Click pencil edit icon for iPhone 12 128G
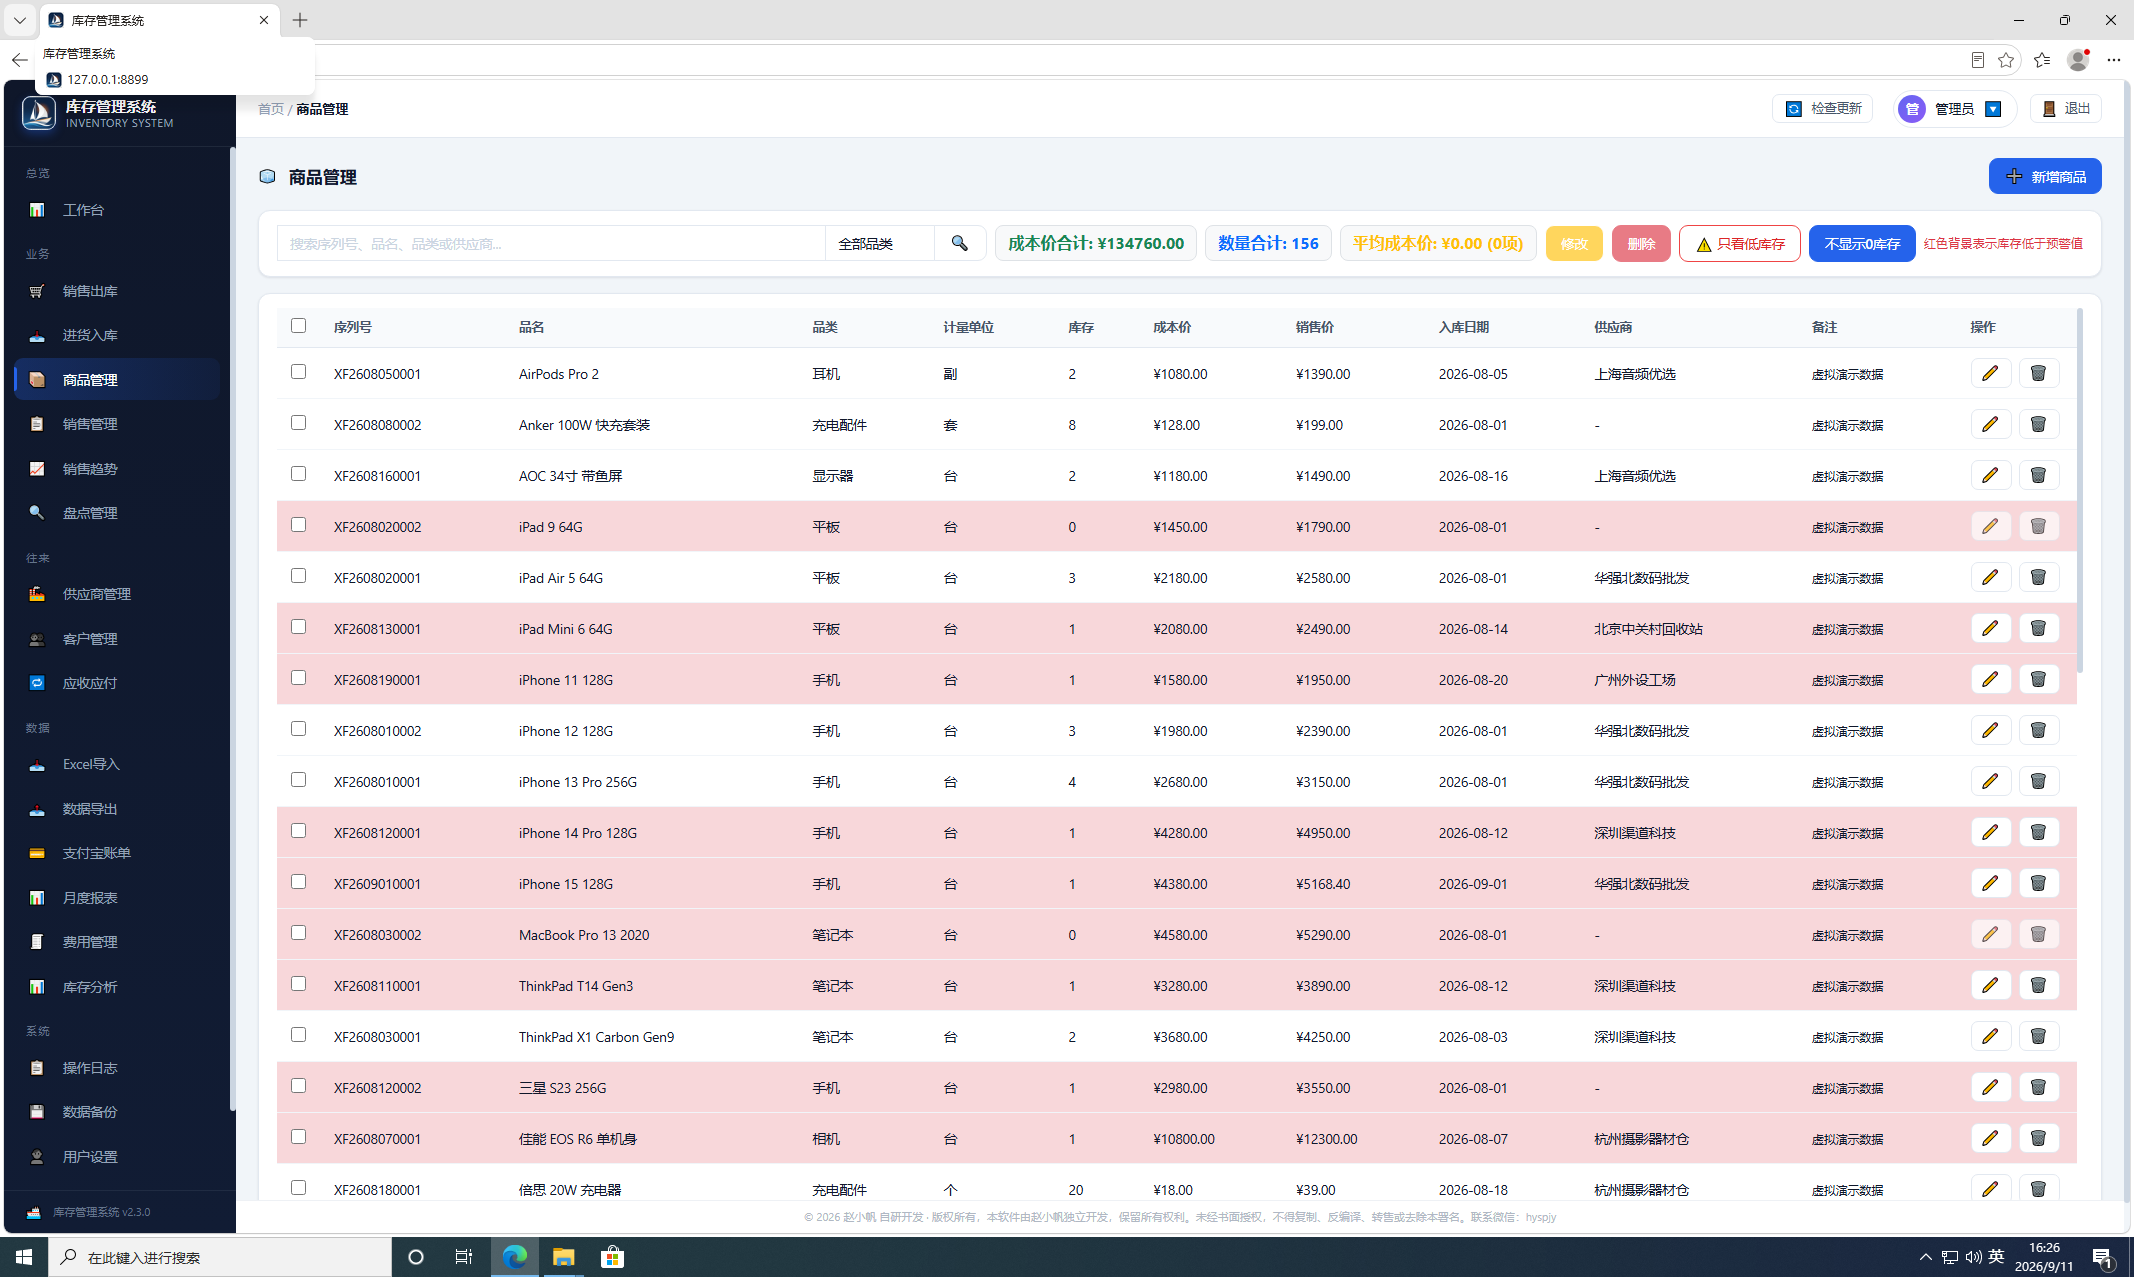The image size is (2134, 1277). click(x=1990, y=730)
